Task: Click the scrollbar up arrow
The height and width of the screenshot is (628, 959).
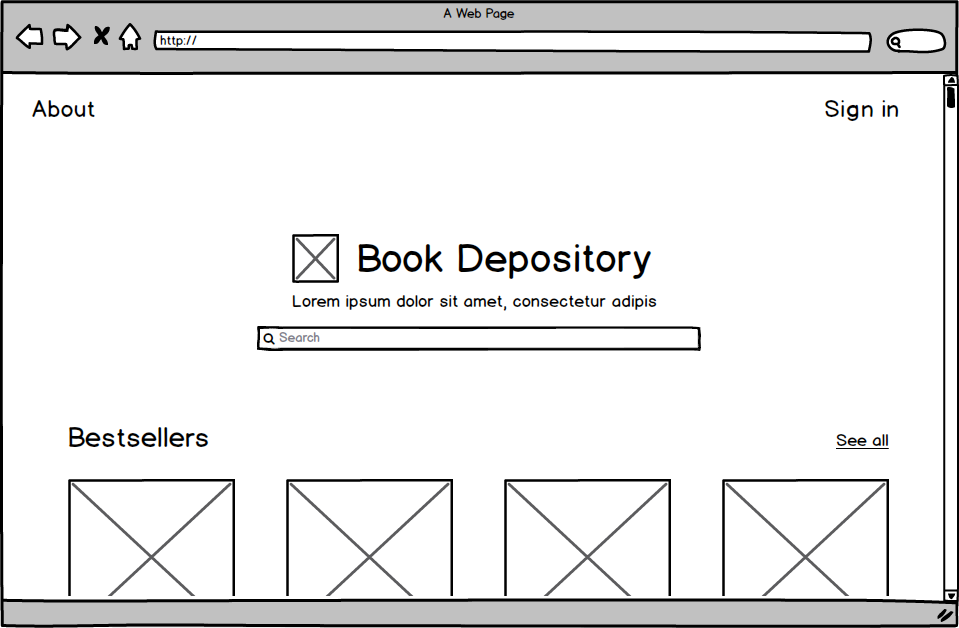Action: pos(950,80)
